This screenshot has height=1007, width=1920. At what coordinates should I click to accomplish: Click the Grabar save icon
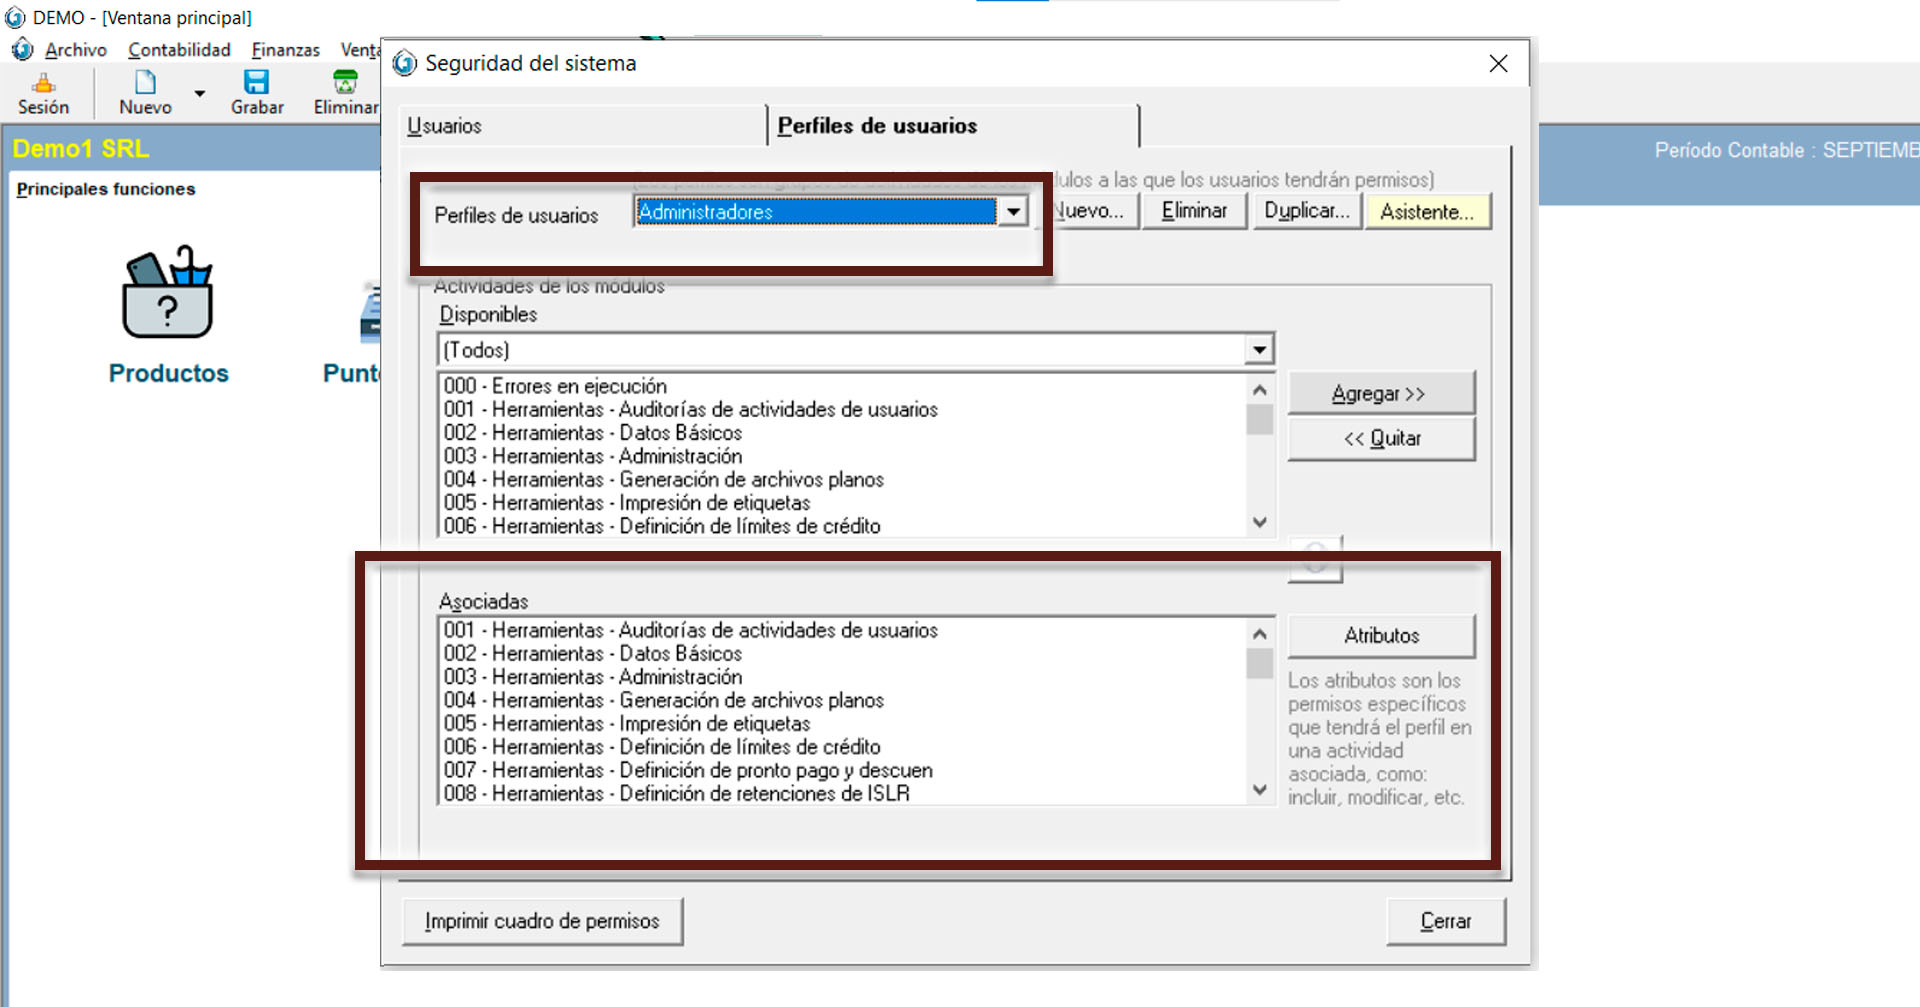(257, 83)
